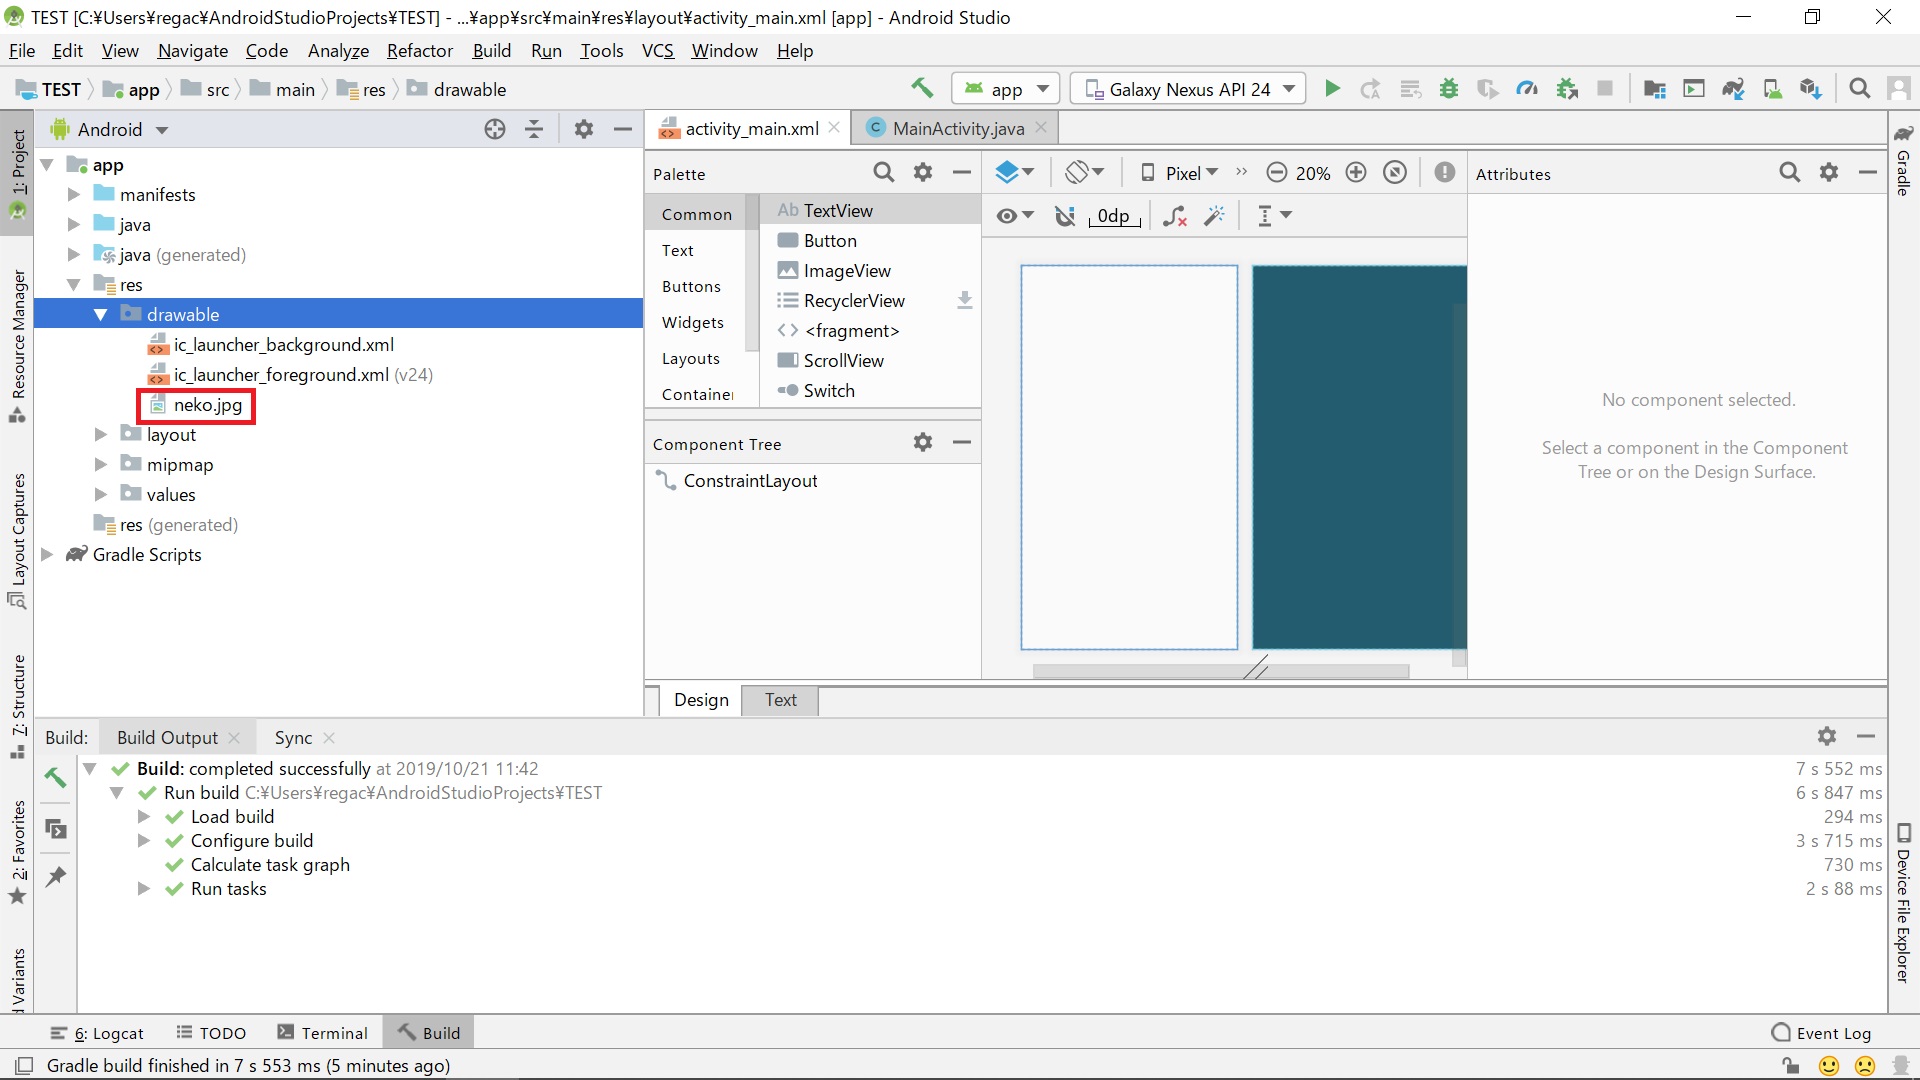Search Attributes panel with magnifier

click(1790, 173)
